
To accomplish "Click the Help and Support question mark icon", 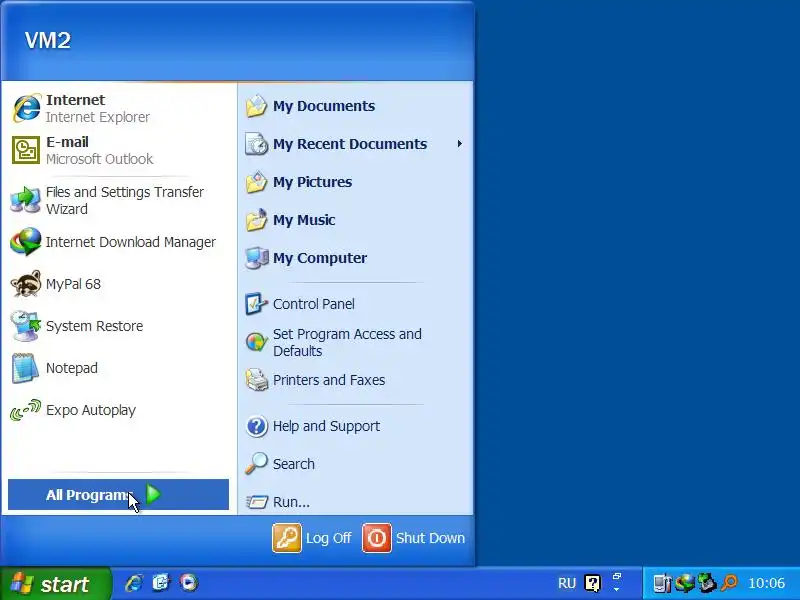I will tap(256, 426).
